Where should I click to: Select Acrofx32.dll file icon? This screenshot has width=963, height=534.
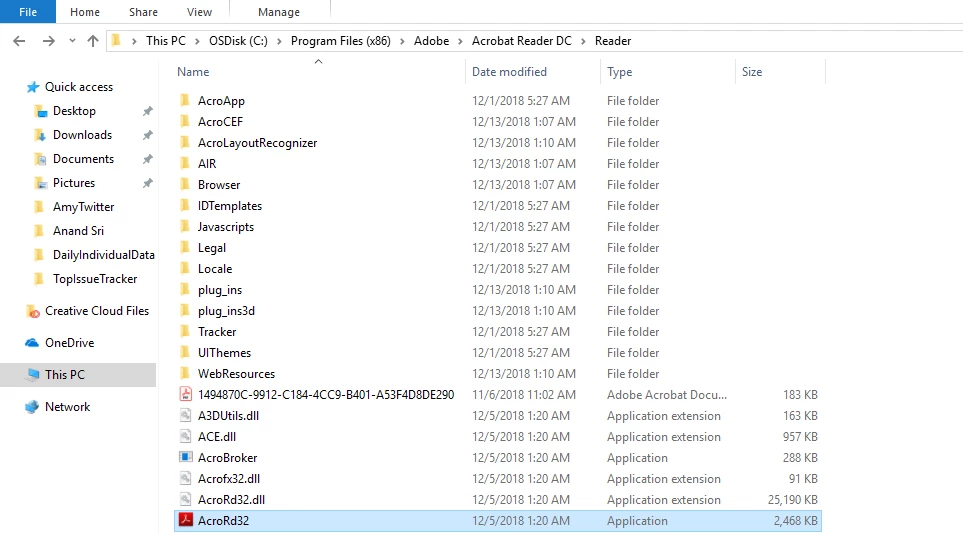pos(185,478)
